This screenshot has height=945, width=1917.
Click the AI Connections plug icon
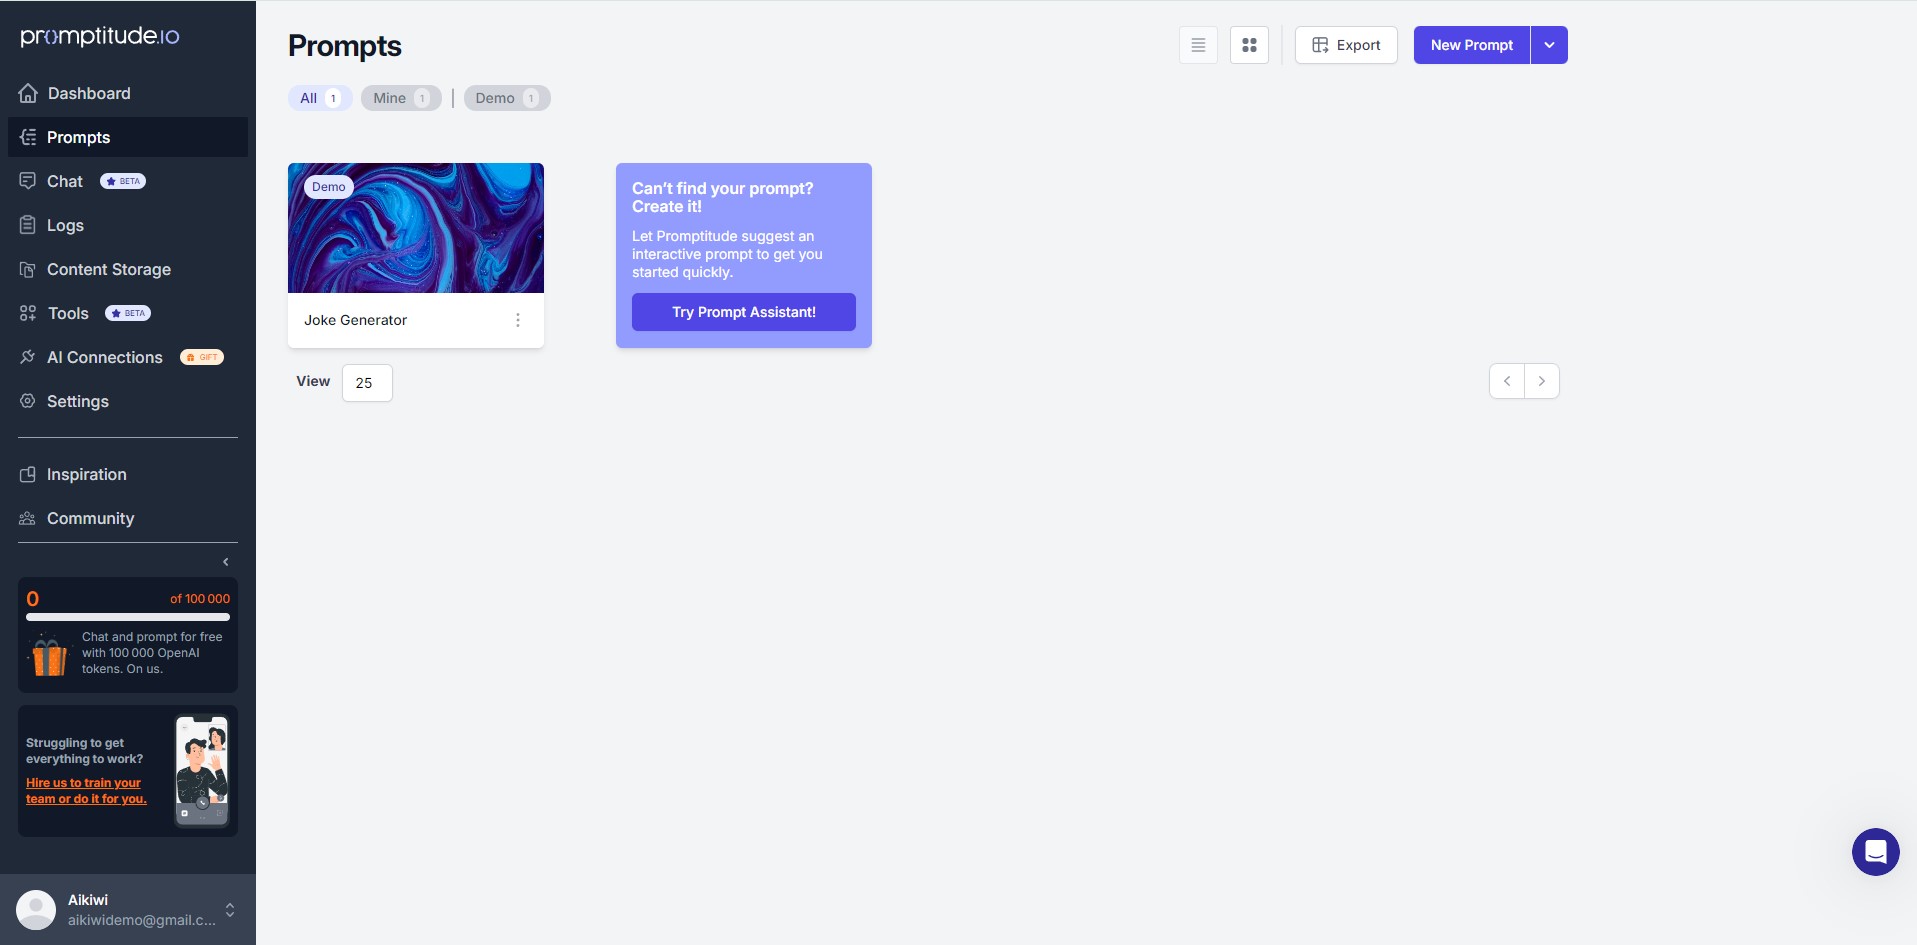click(x=28, y=357)
